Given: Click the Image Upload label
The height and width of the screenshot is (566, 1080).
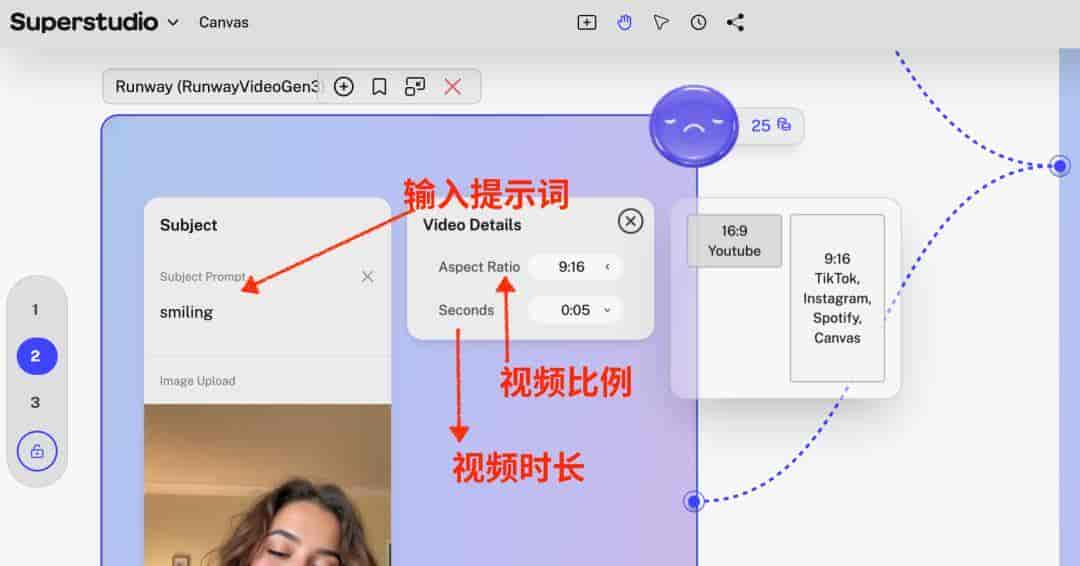Looking at the screenshot, I should 198,381.
